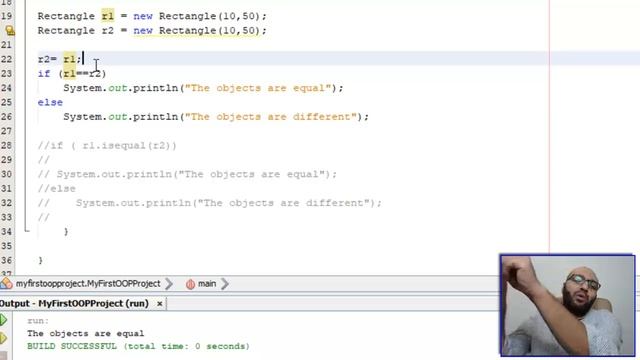Click the "run:" line in Output
Screen dimensions: 640x360
click(x=38, y=321)
